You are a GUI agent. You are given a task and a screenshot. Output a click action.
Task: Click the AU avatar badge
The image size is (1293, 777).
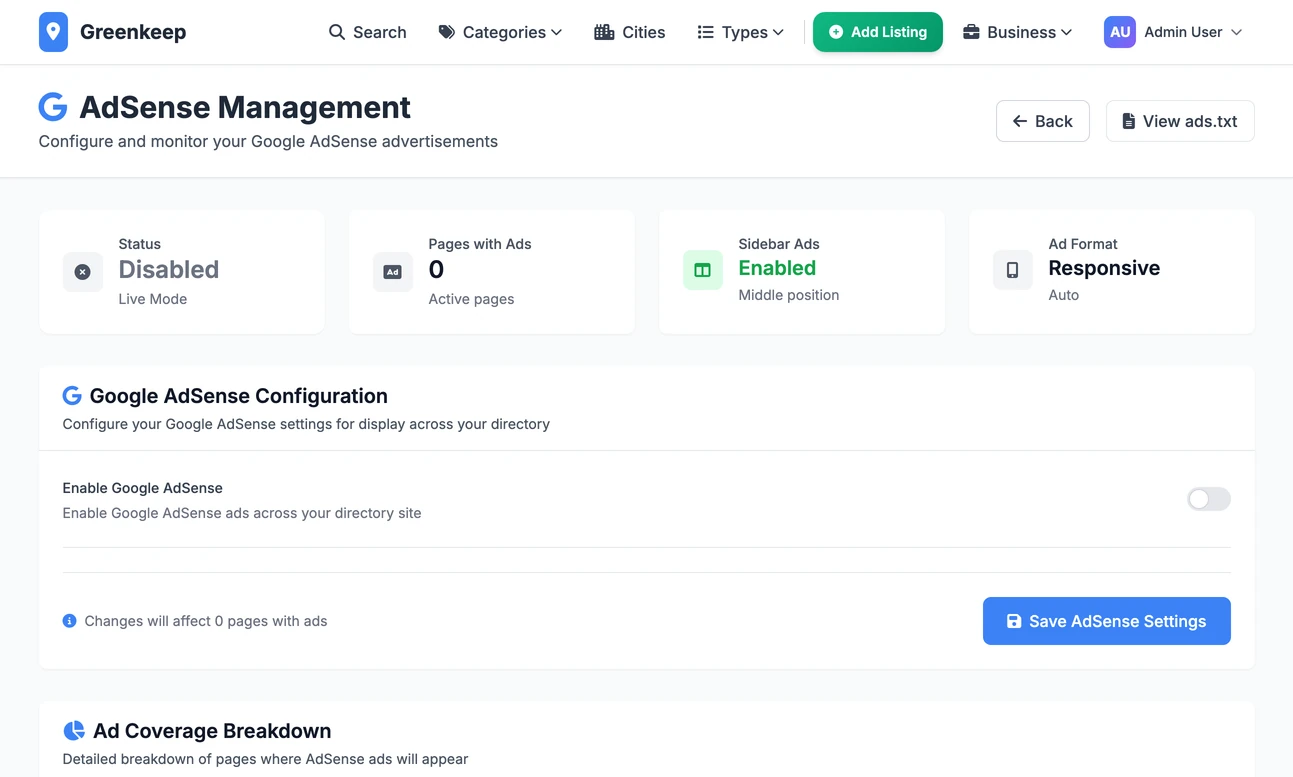coord(1120,32)
